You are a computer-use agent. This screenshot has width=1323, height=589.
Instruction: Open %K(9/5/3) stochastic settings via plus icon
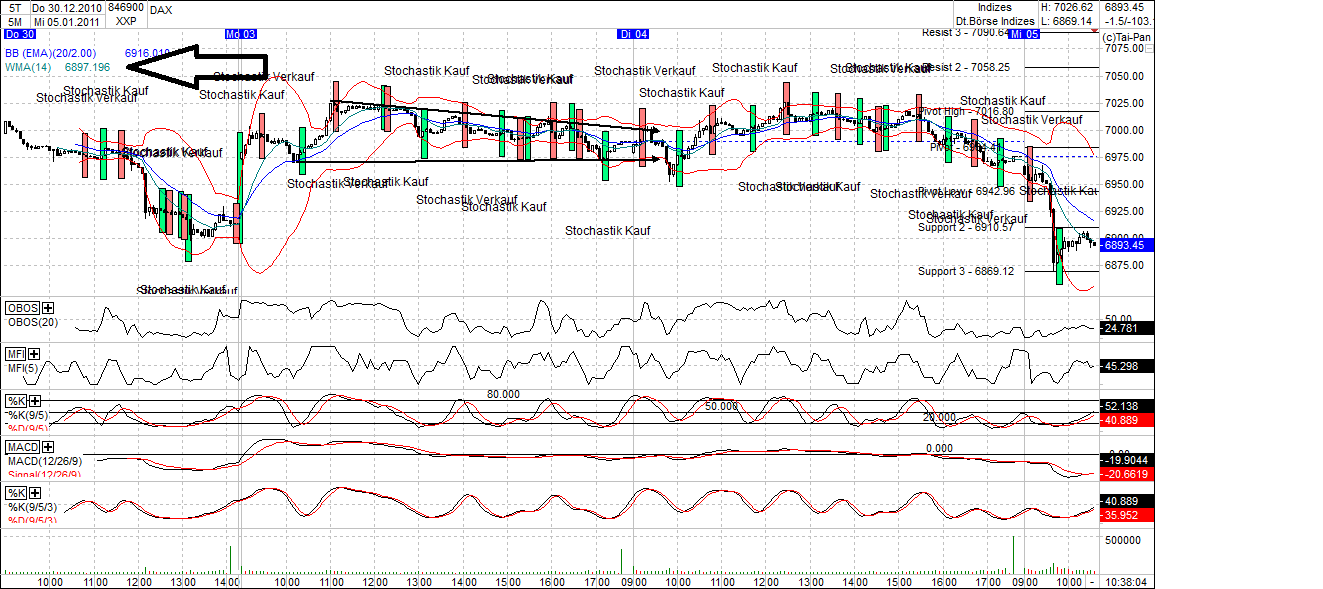pos(35,493)
